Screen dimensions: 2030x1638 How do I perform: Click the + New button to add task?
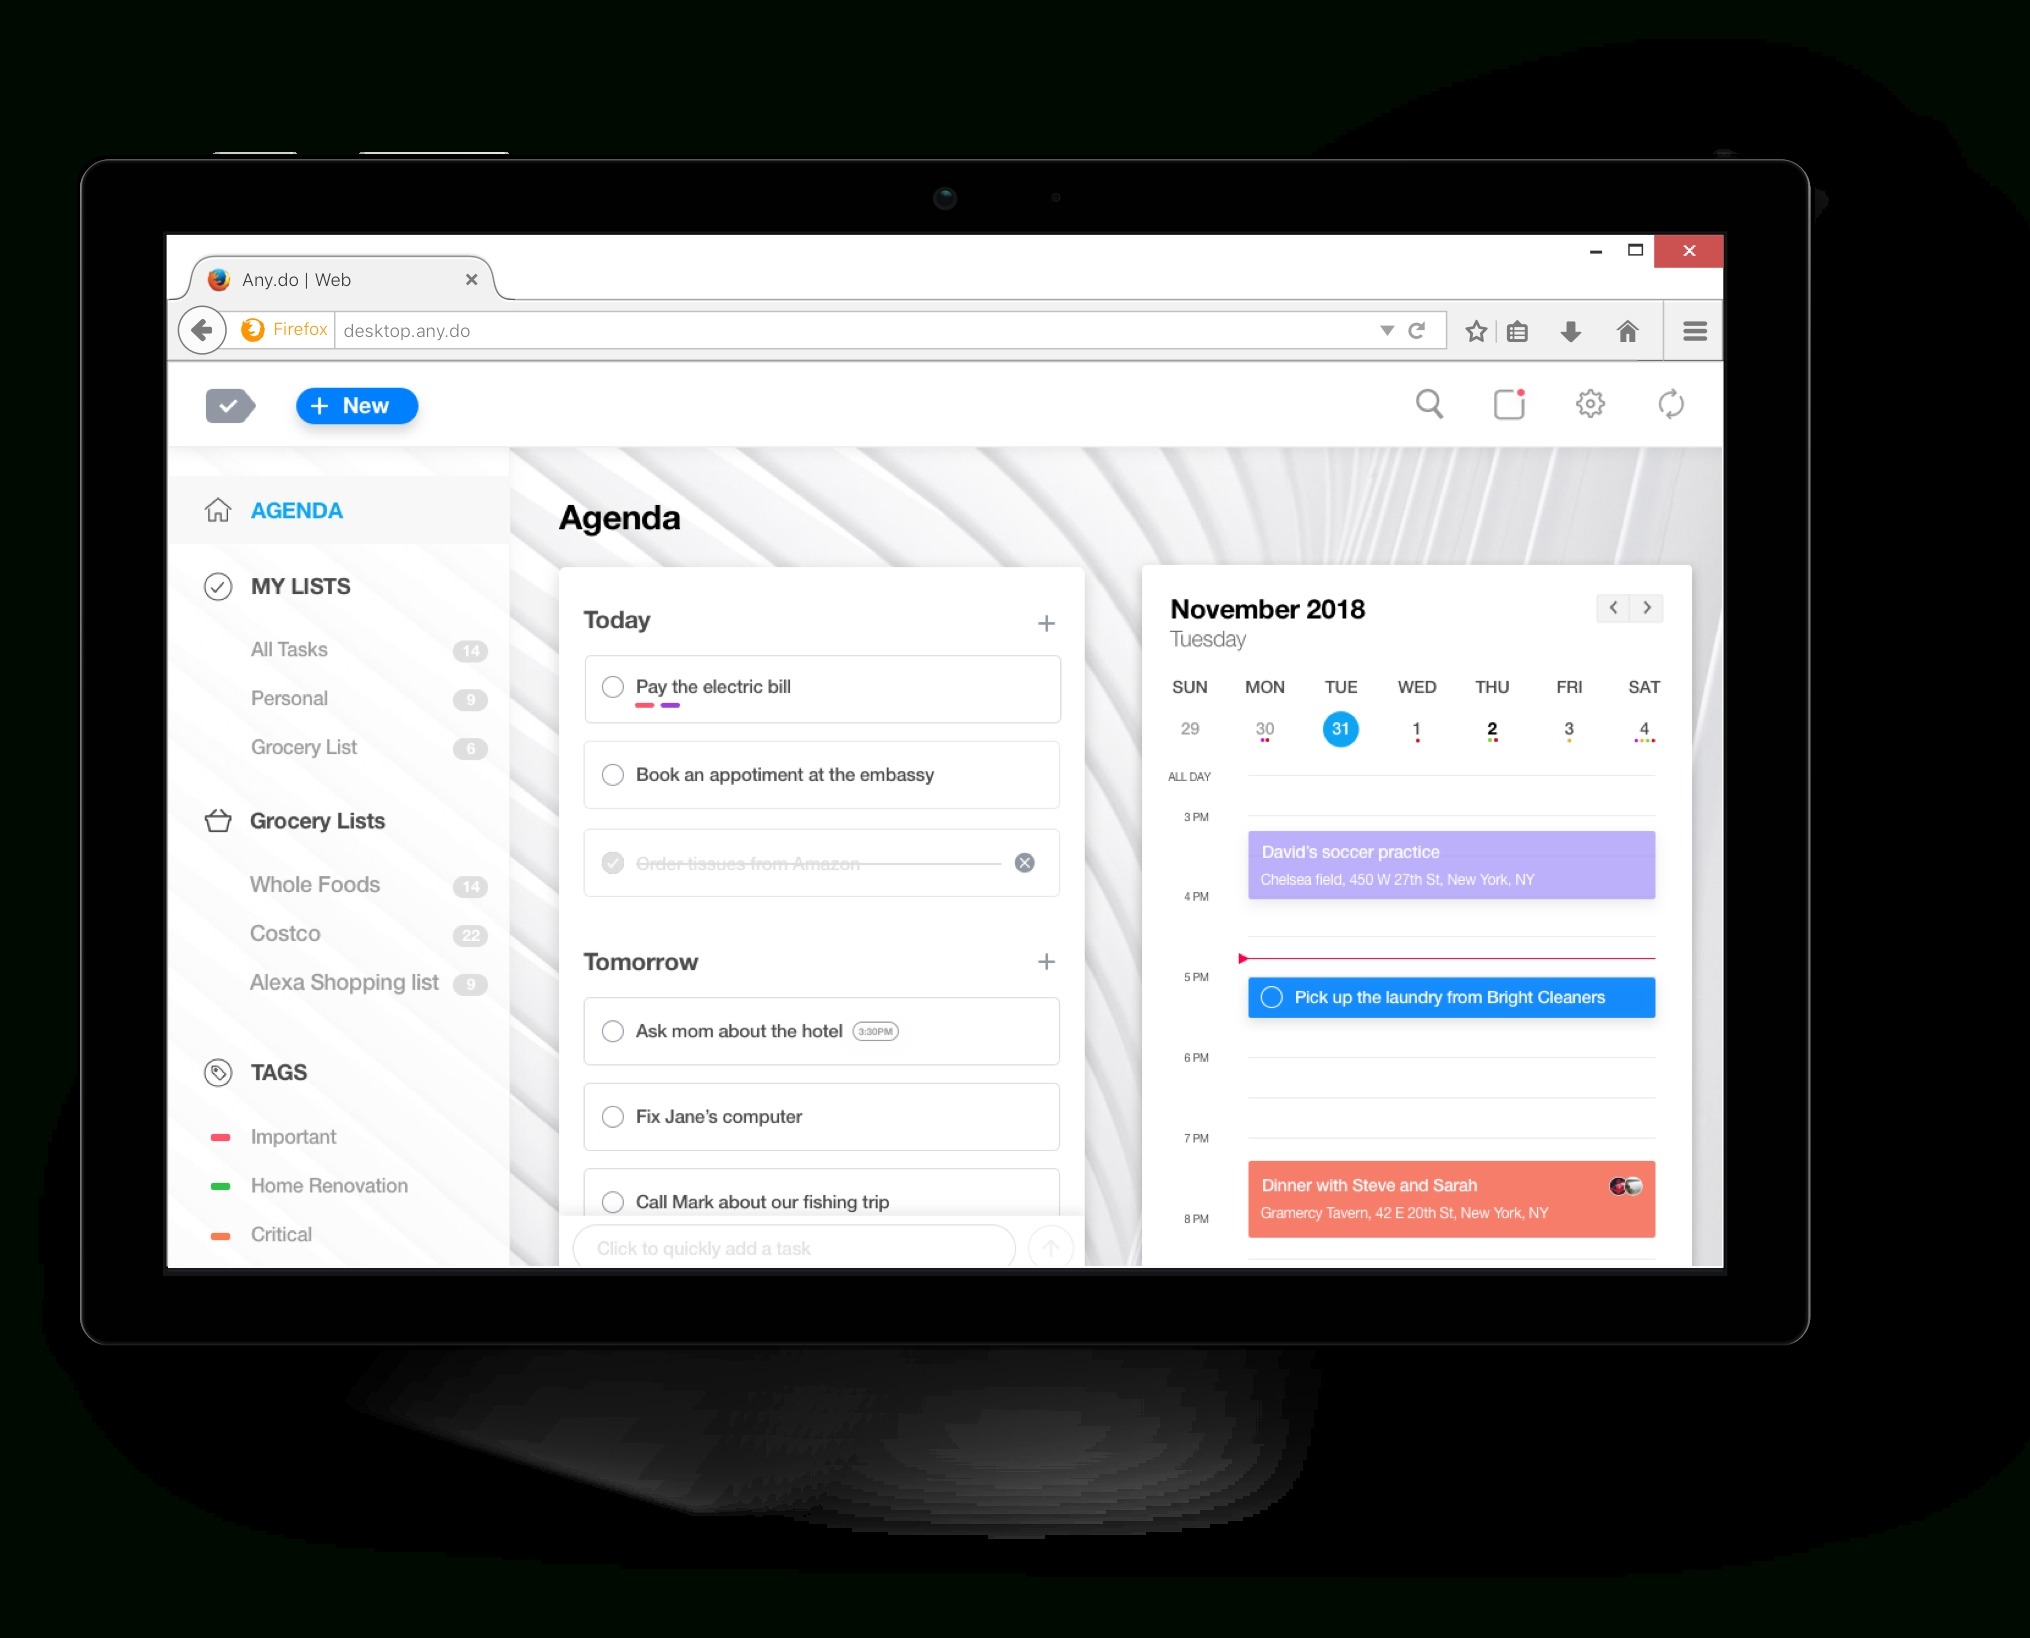(x=354, y=404)
